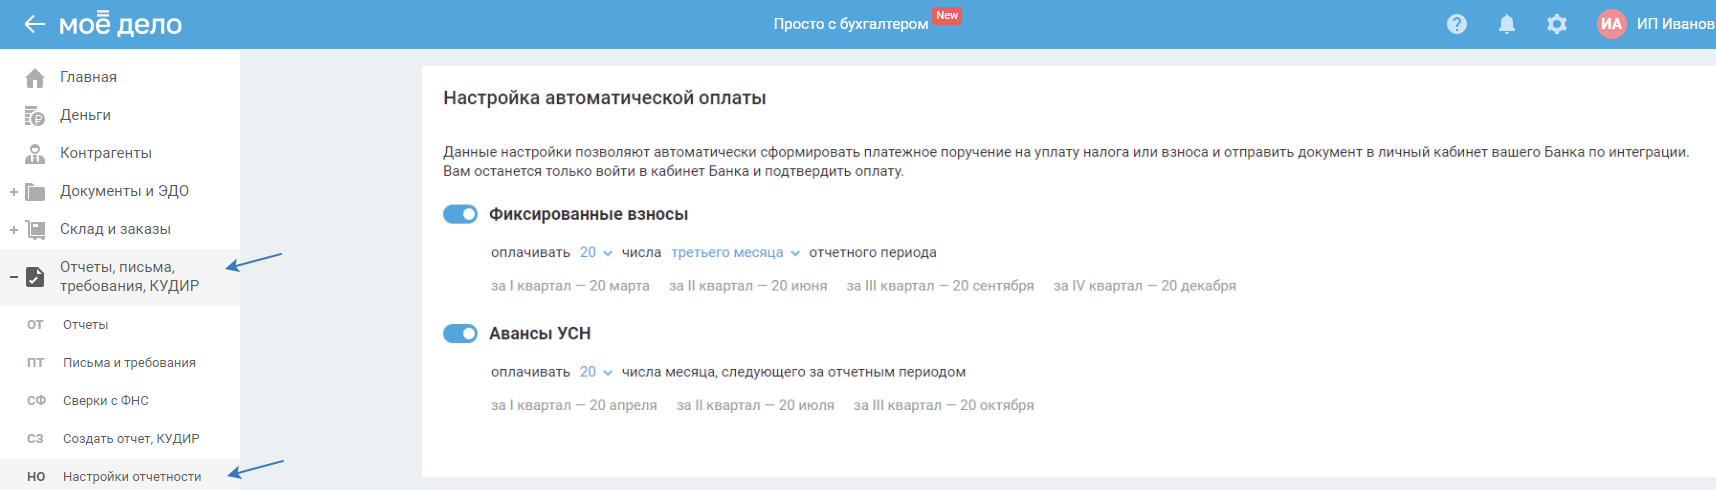This screenshot has height=490, width=1716.
Task: Open the Просто с бухгалтером link
Action: pyautogui.click(x=850, y=24)
